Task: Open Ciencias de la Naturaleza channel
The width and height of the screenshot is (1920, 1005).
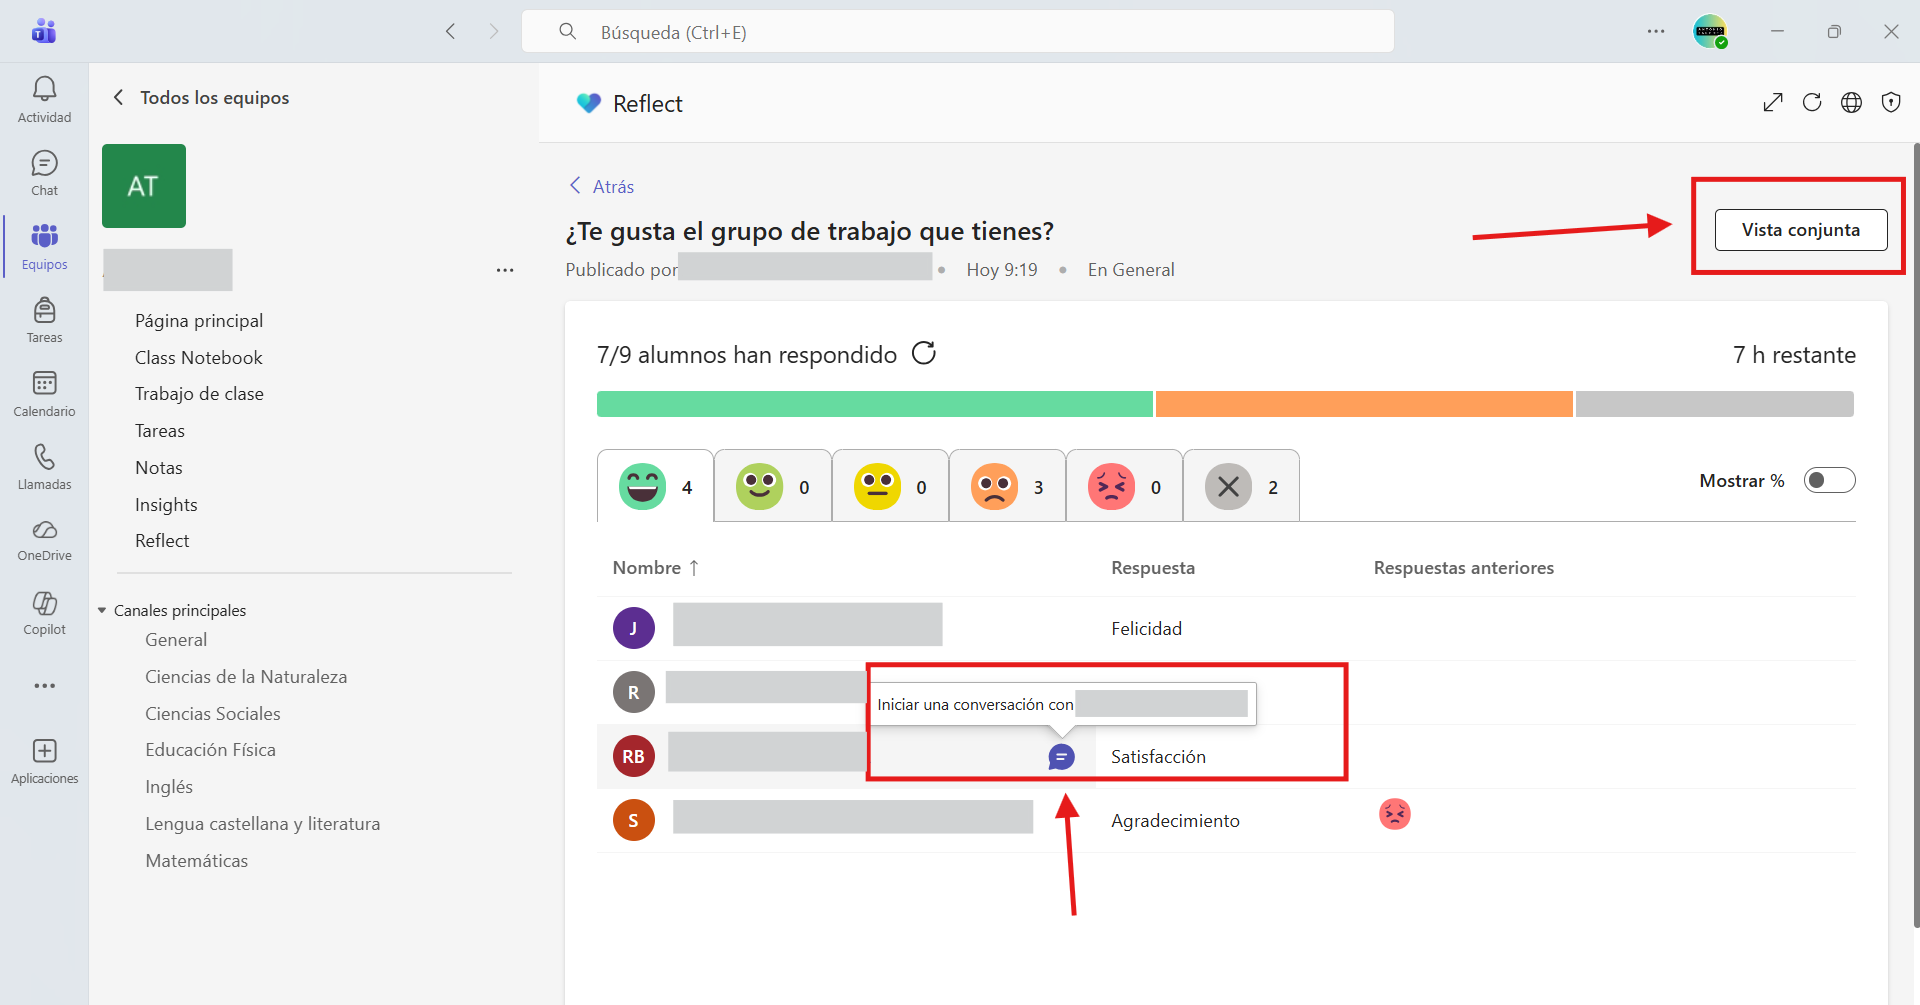Action: click(x=246, y=676)
